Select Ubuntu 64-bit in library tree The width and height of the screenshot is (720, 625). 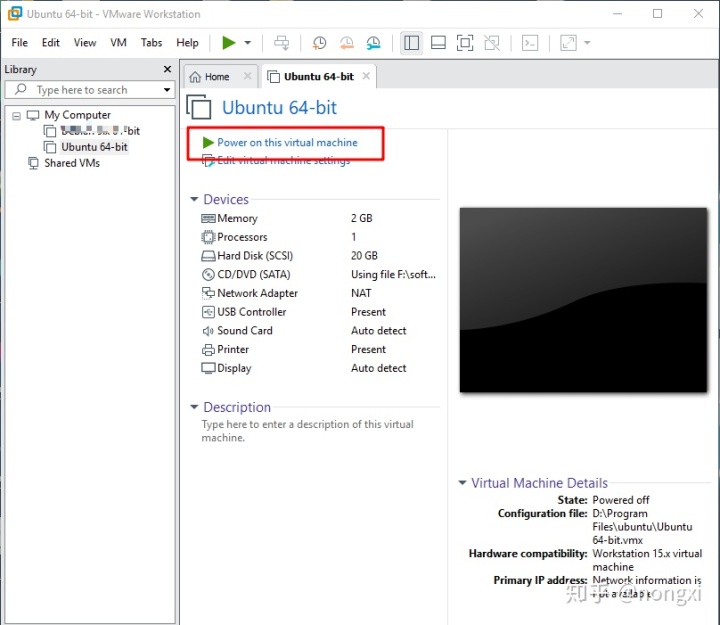(94, 147)
